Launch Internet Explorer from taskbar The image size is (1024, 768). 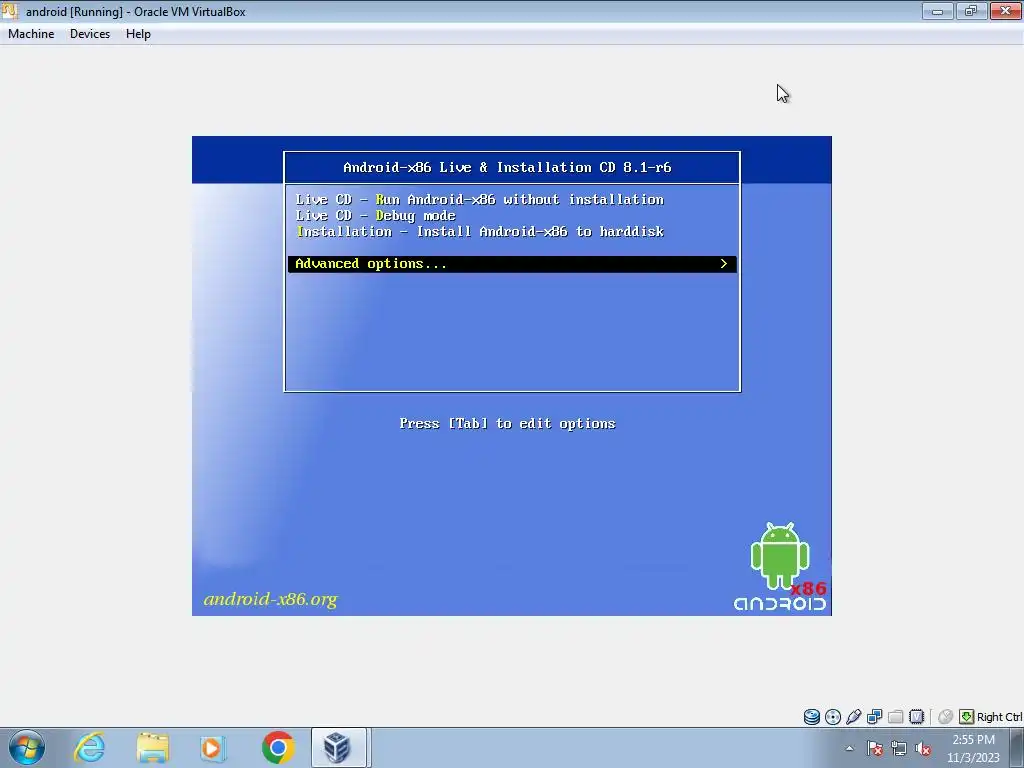[x=89, y=747]
